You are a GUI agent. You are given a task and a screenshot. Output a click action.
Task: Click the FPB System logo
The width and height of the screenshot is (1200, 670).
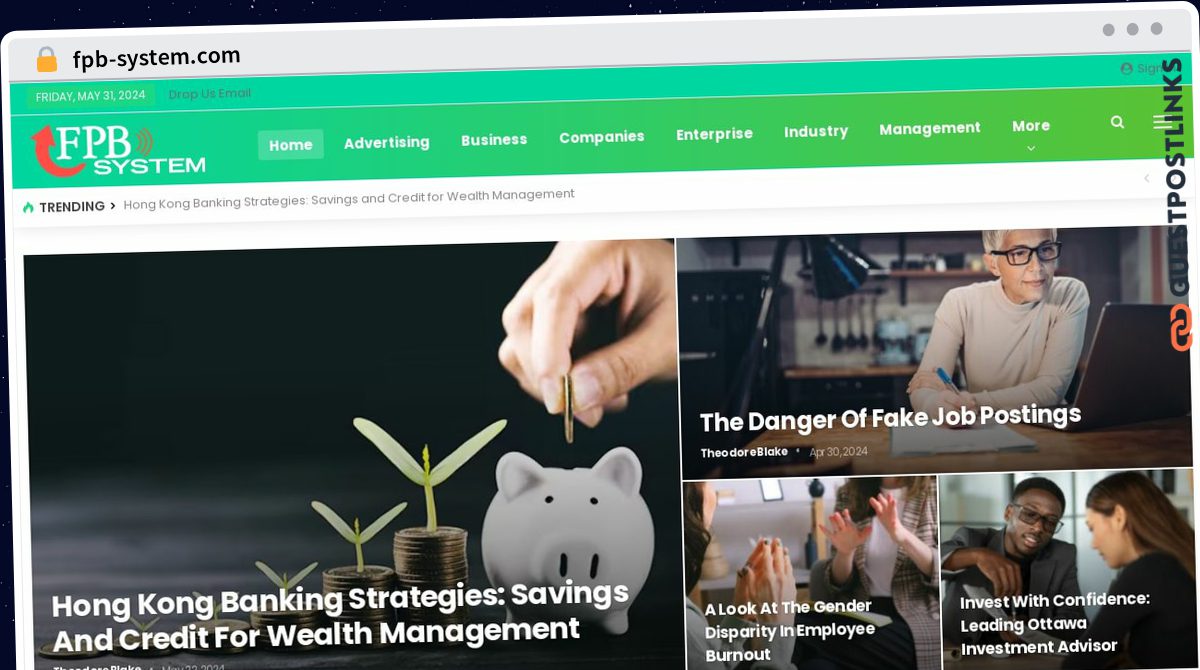118,150
